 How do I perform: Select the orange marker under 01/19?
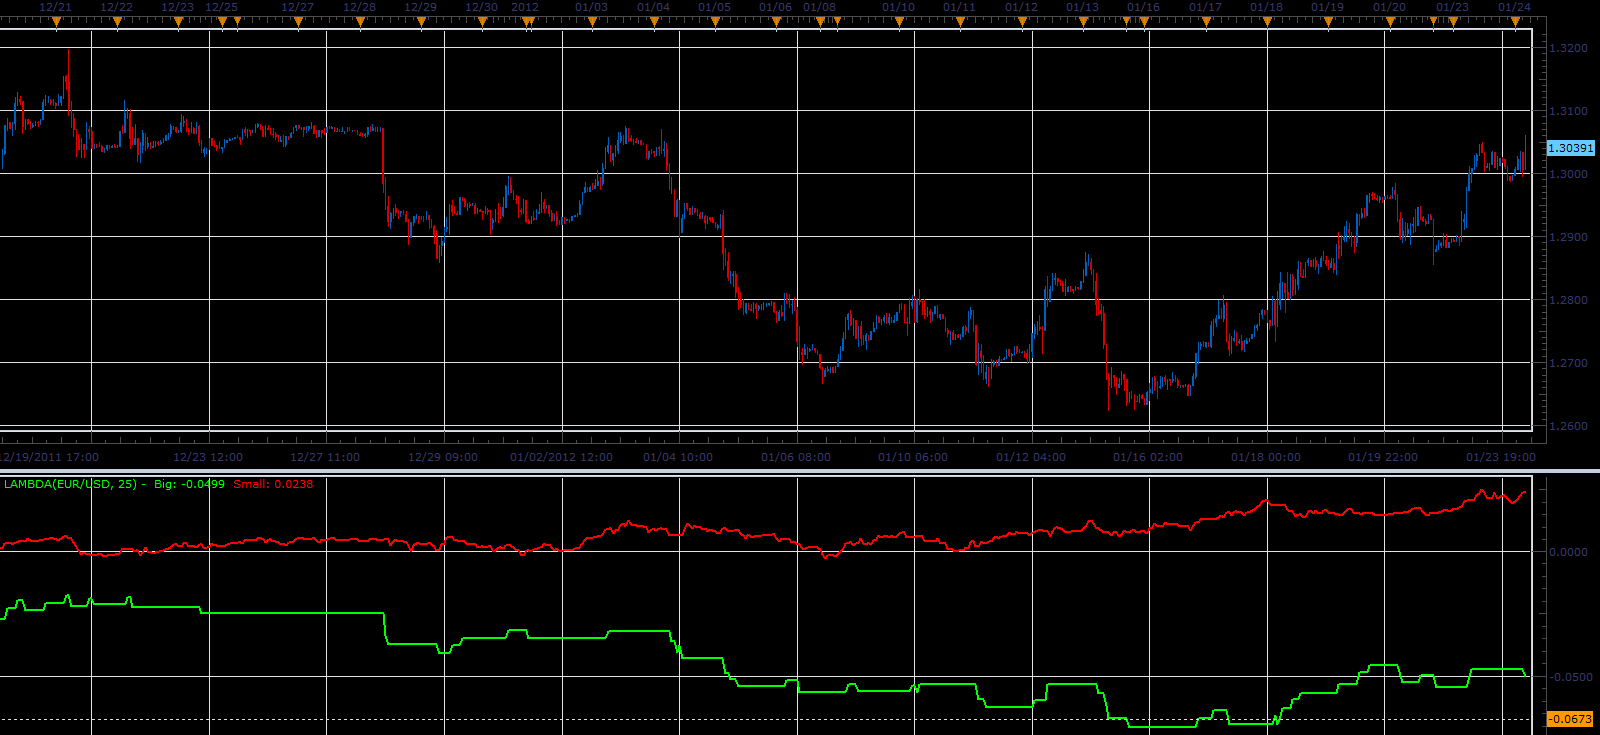pyautogui.click(x=1328, y=21)
